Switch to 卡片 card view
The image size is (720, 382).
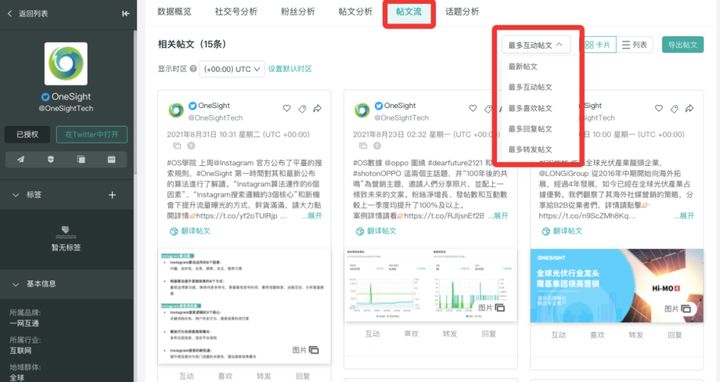click(x=598, y=45)
